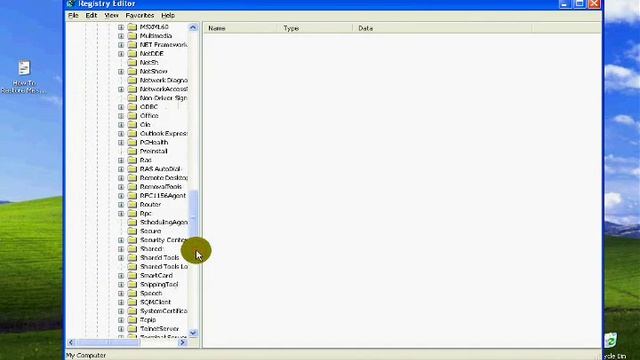
Task: Expand the SmartCard key
Action: (121, 276)
